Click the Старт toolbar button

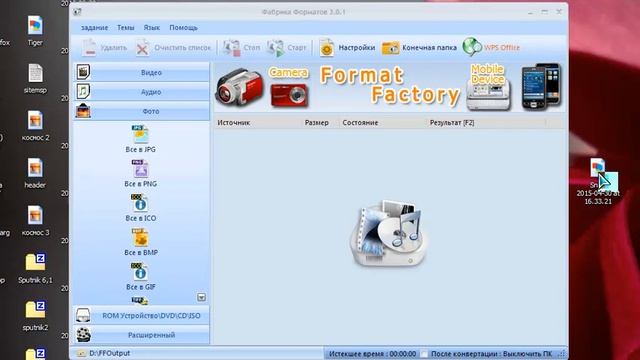286,48
